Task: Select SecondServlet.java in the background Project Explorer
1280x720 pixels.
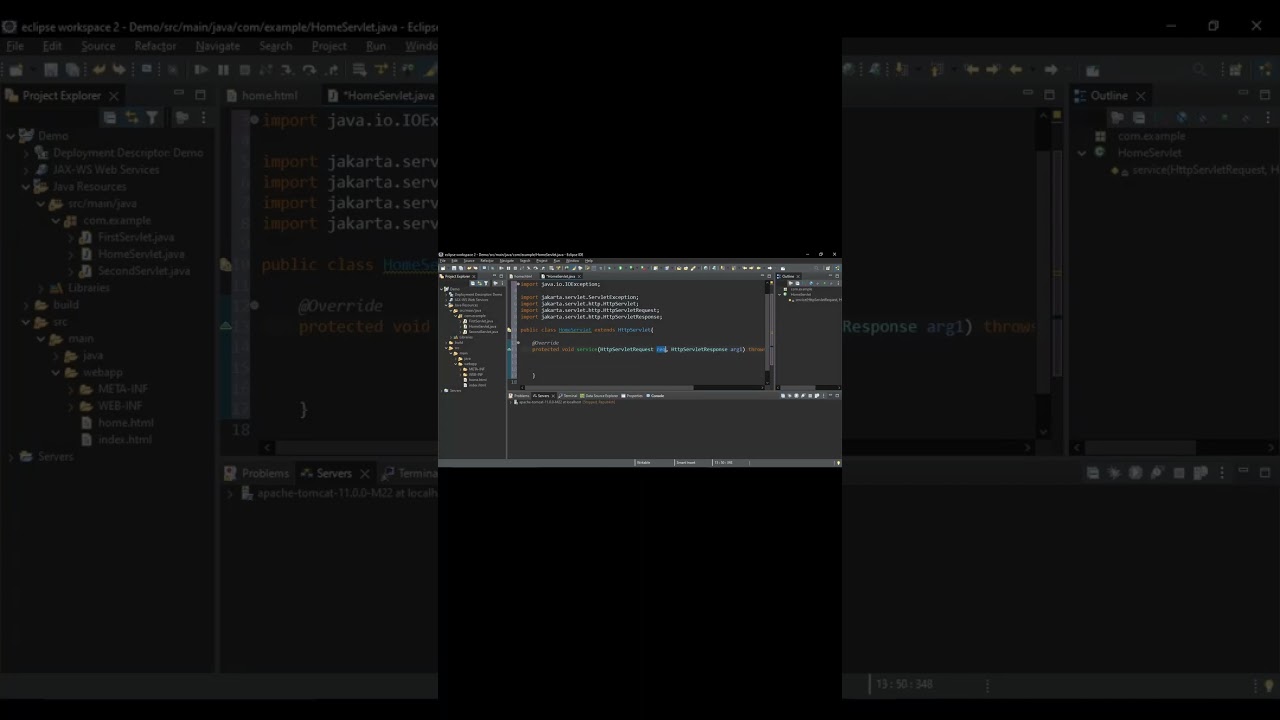Action: tap(144, 271)
